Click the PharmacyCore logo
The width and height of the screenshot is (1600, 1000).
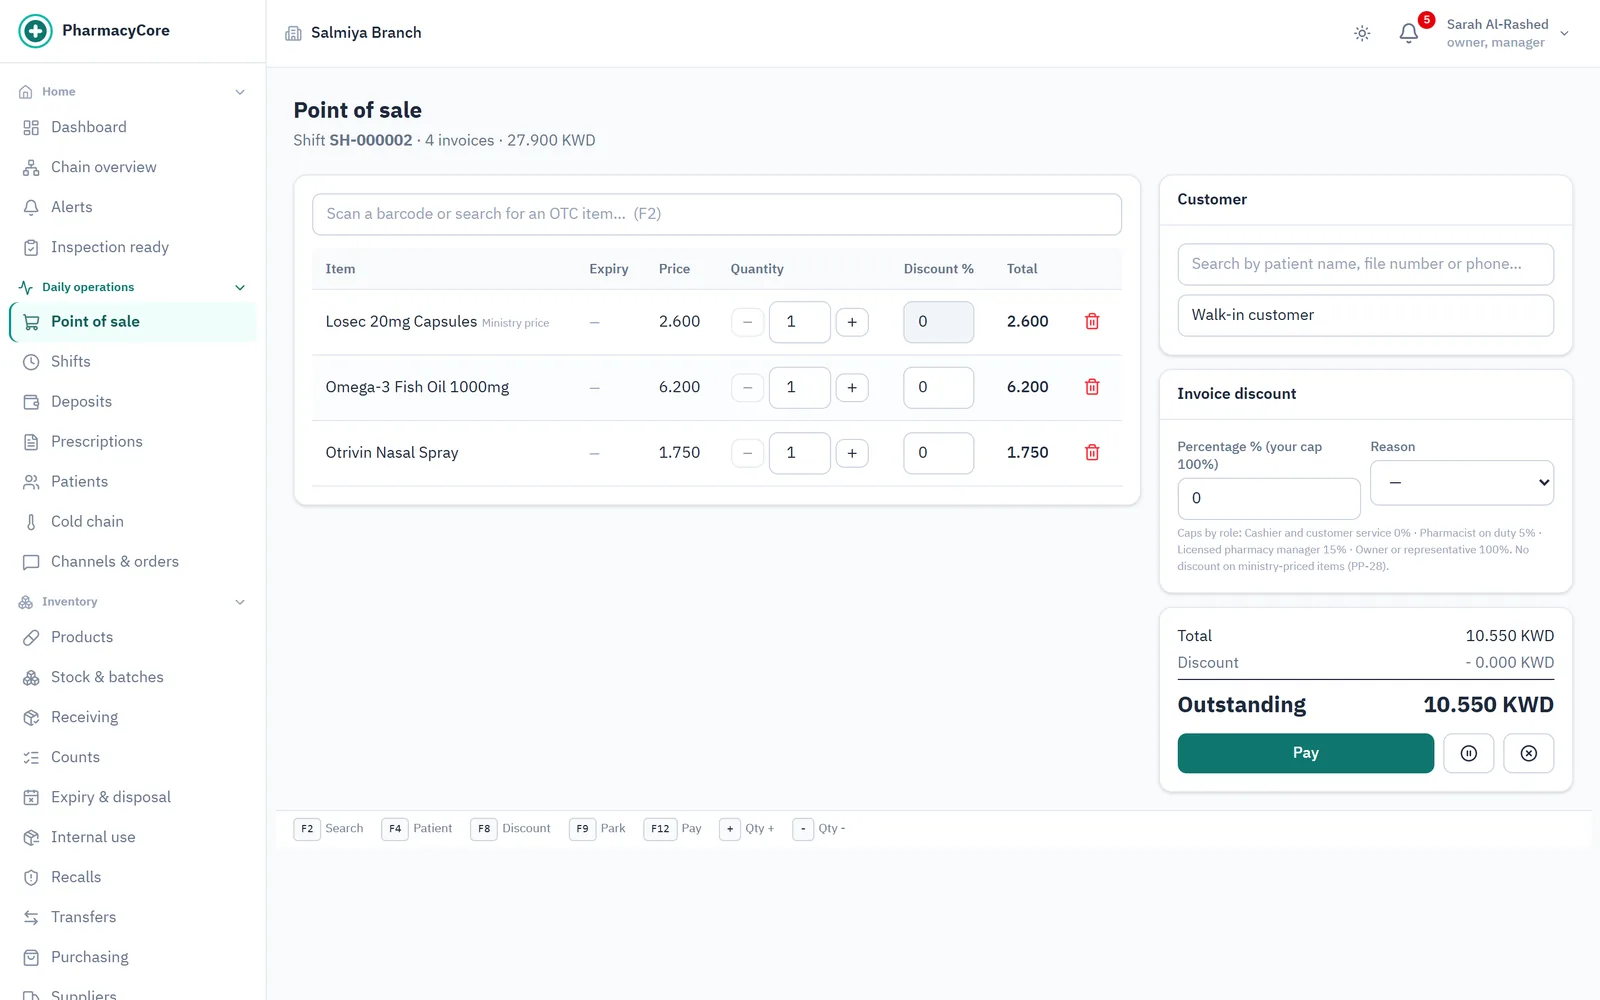click(x=35, y=31)
